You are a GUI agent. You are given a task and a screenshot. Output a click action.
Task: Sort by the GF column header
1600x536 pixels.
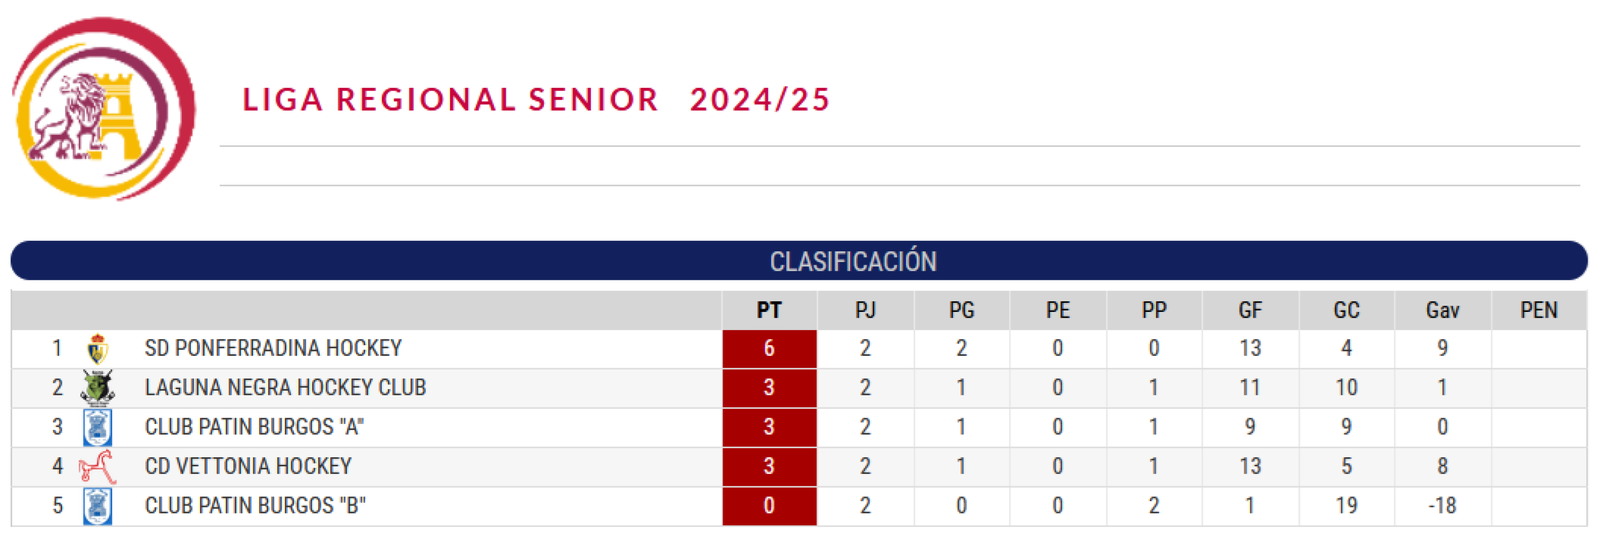point(1250,310)
